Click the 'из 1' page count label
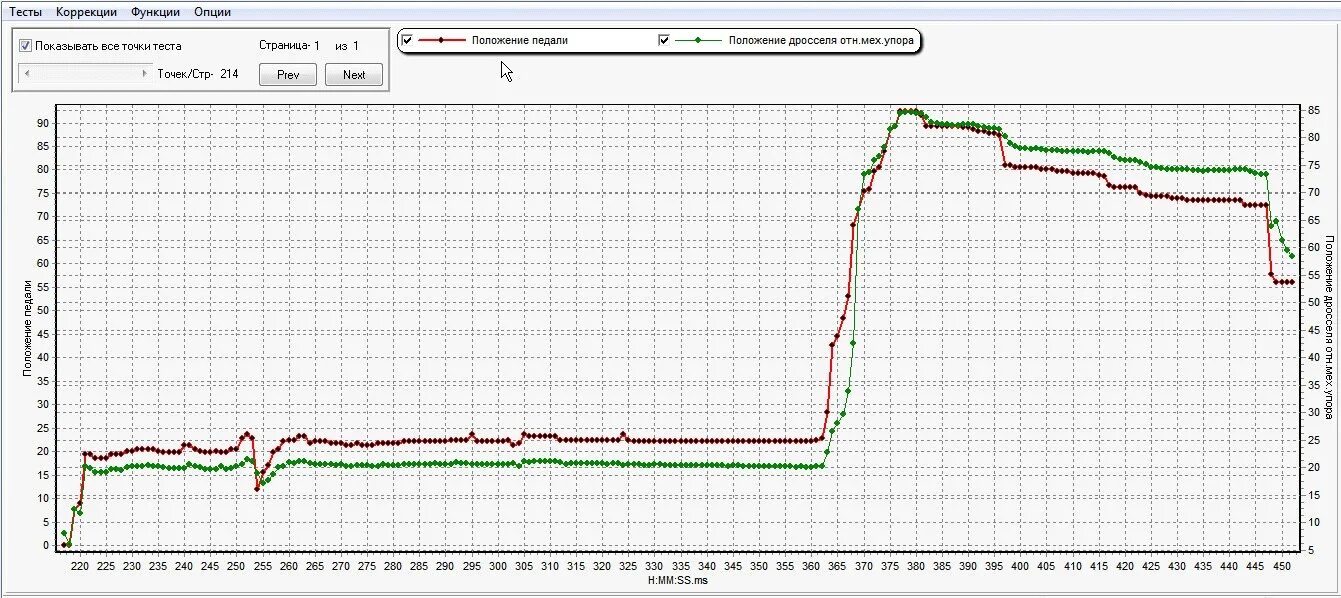Screen dimensions: 1341x598 tap(347, 46)
